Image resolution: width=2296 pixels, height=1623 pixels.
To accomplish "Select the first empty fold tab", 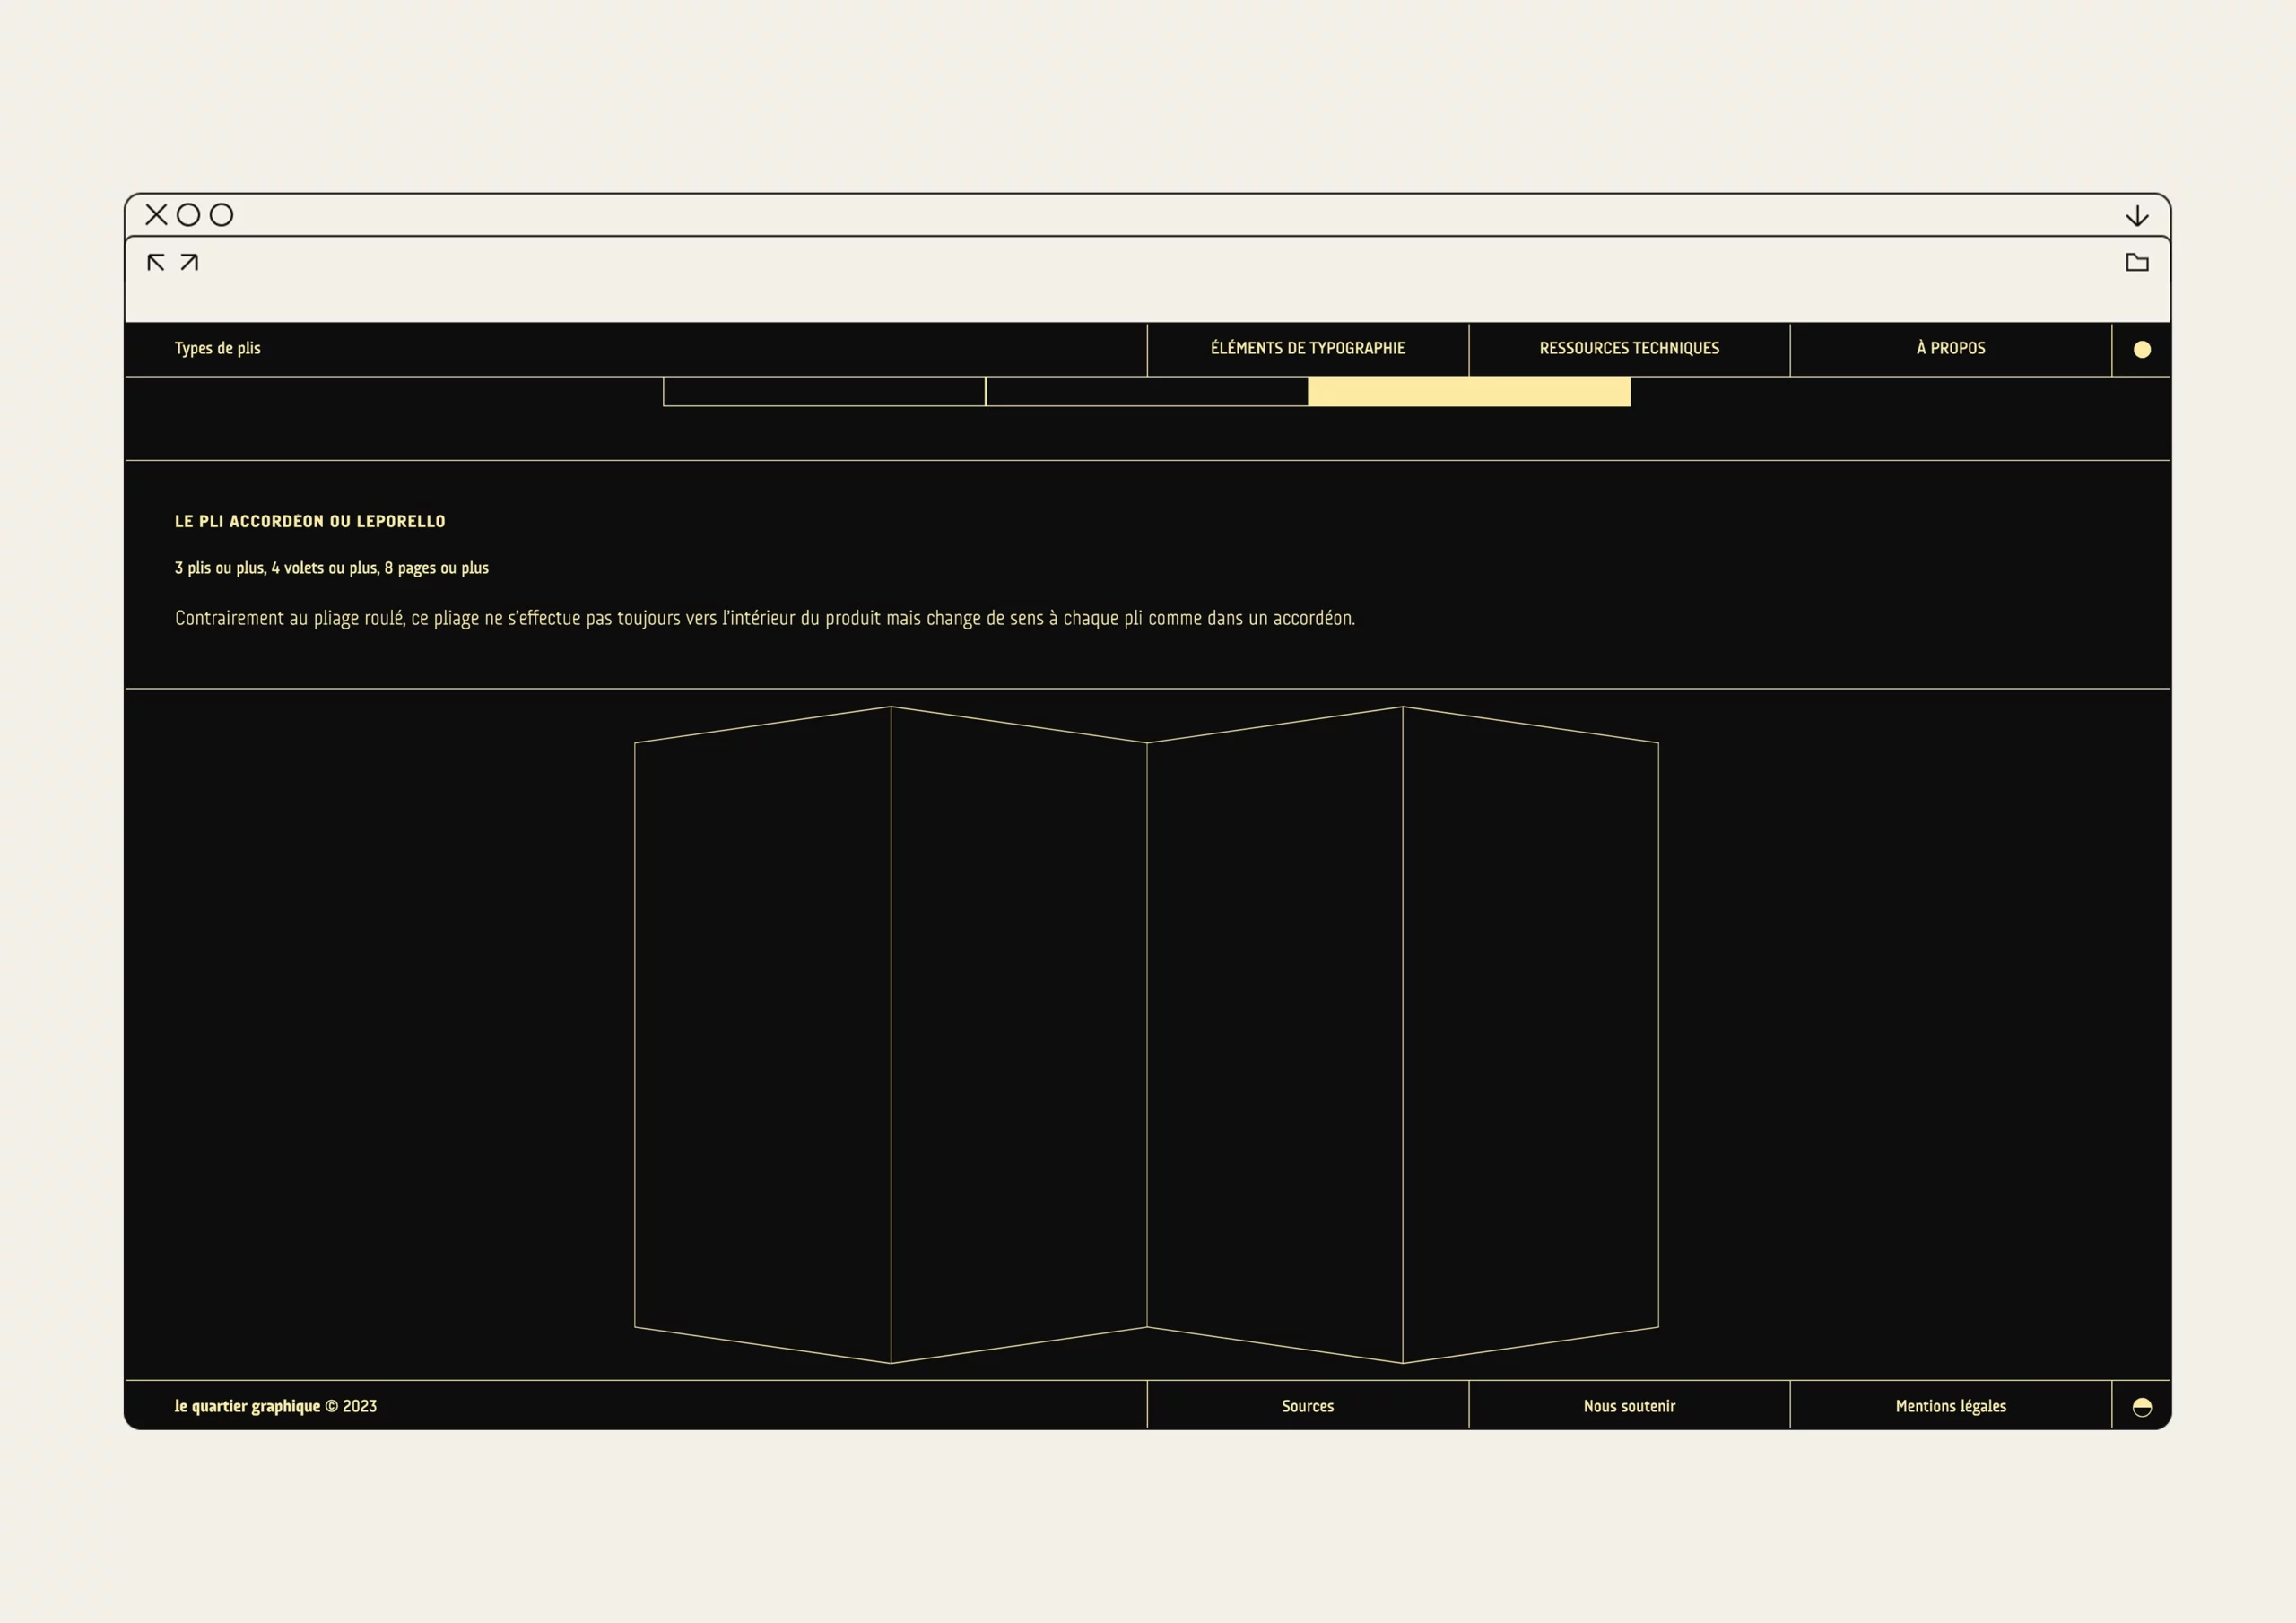I will 824,391.
